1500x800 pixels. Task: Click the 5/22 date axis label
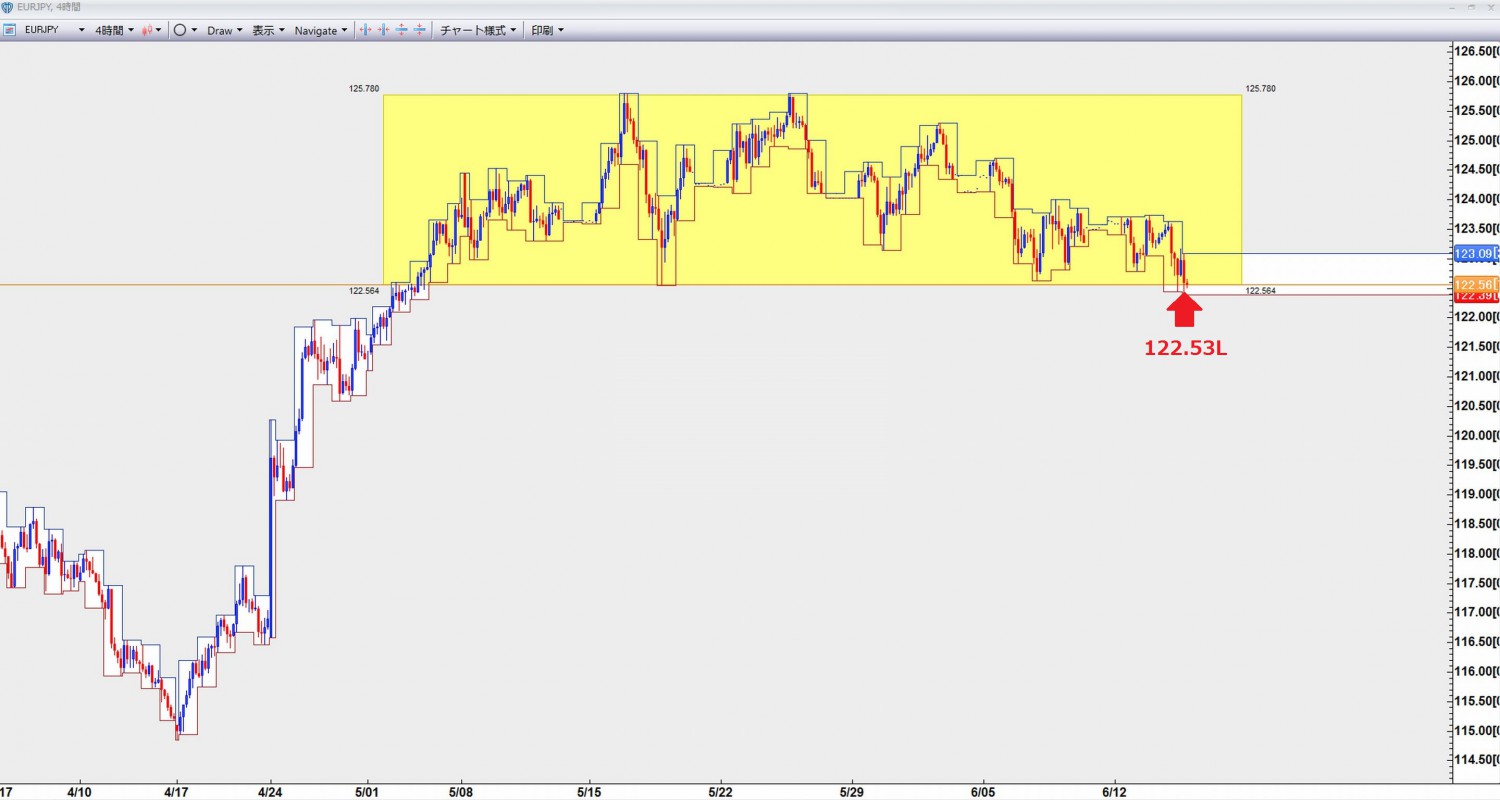click(721, 792)
